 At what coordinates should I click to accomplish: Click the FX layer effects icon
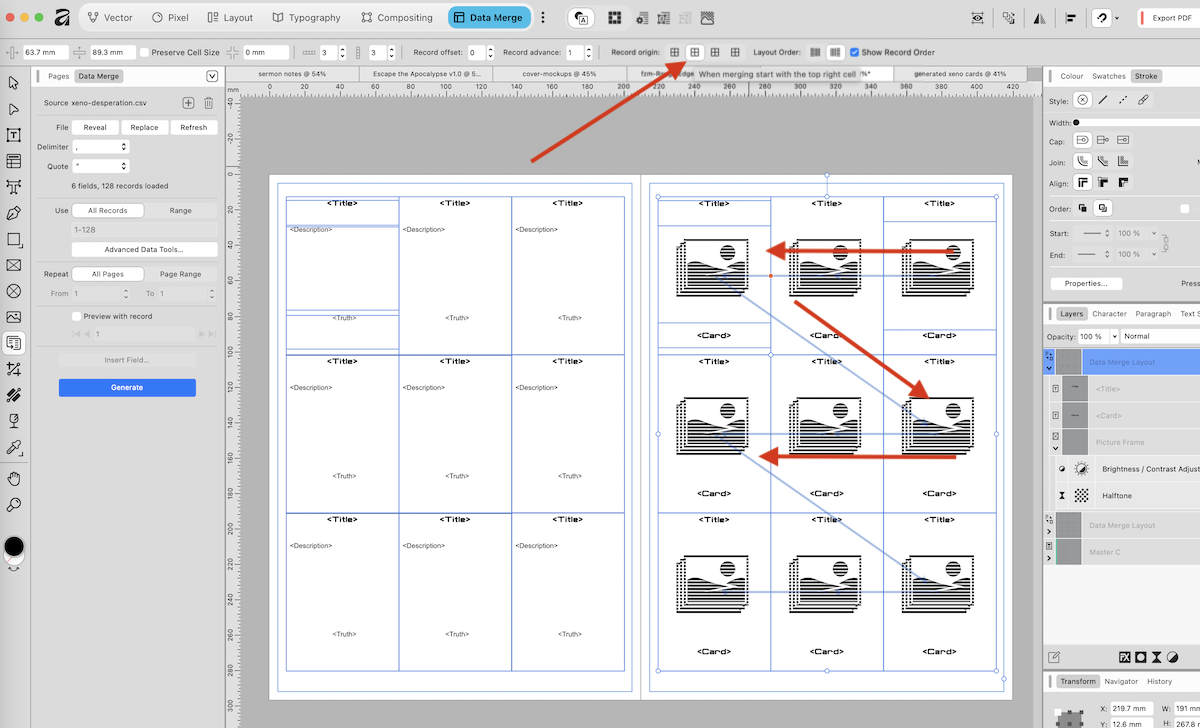1124,657
